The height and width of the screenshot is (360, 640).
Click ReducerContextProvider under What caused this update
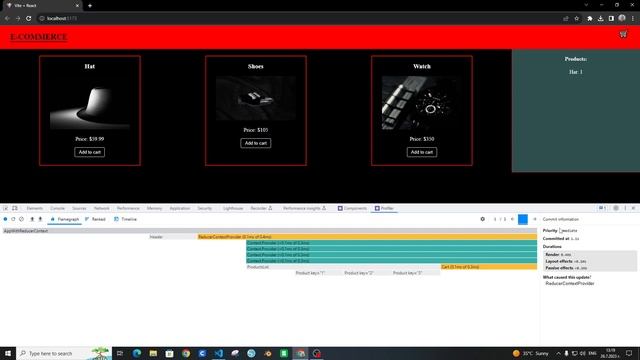[x=570, y=283]
